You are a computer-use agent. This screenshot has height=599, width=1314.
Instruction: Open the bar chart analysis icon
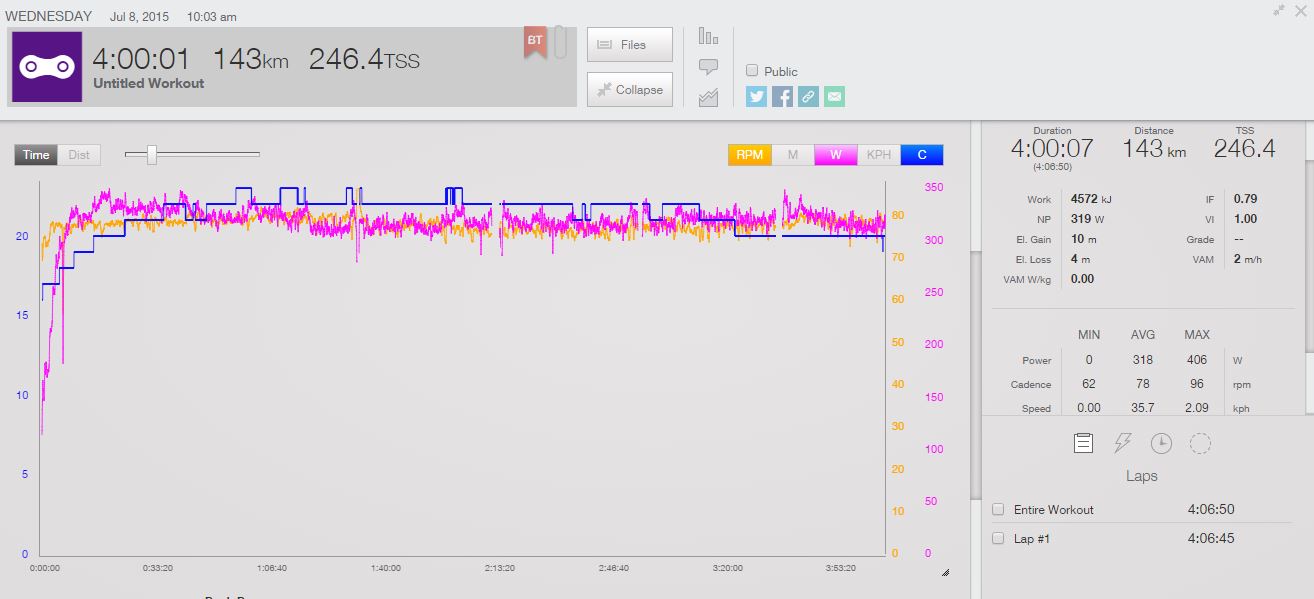708,37
